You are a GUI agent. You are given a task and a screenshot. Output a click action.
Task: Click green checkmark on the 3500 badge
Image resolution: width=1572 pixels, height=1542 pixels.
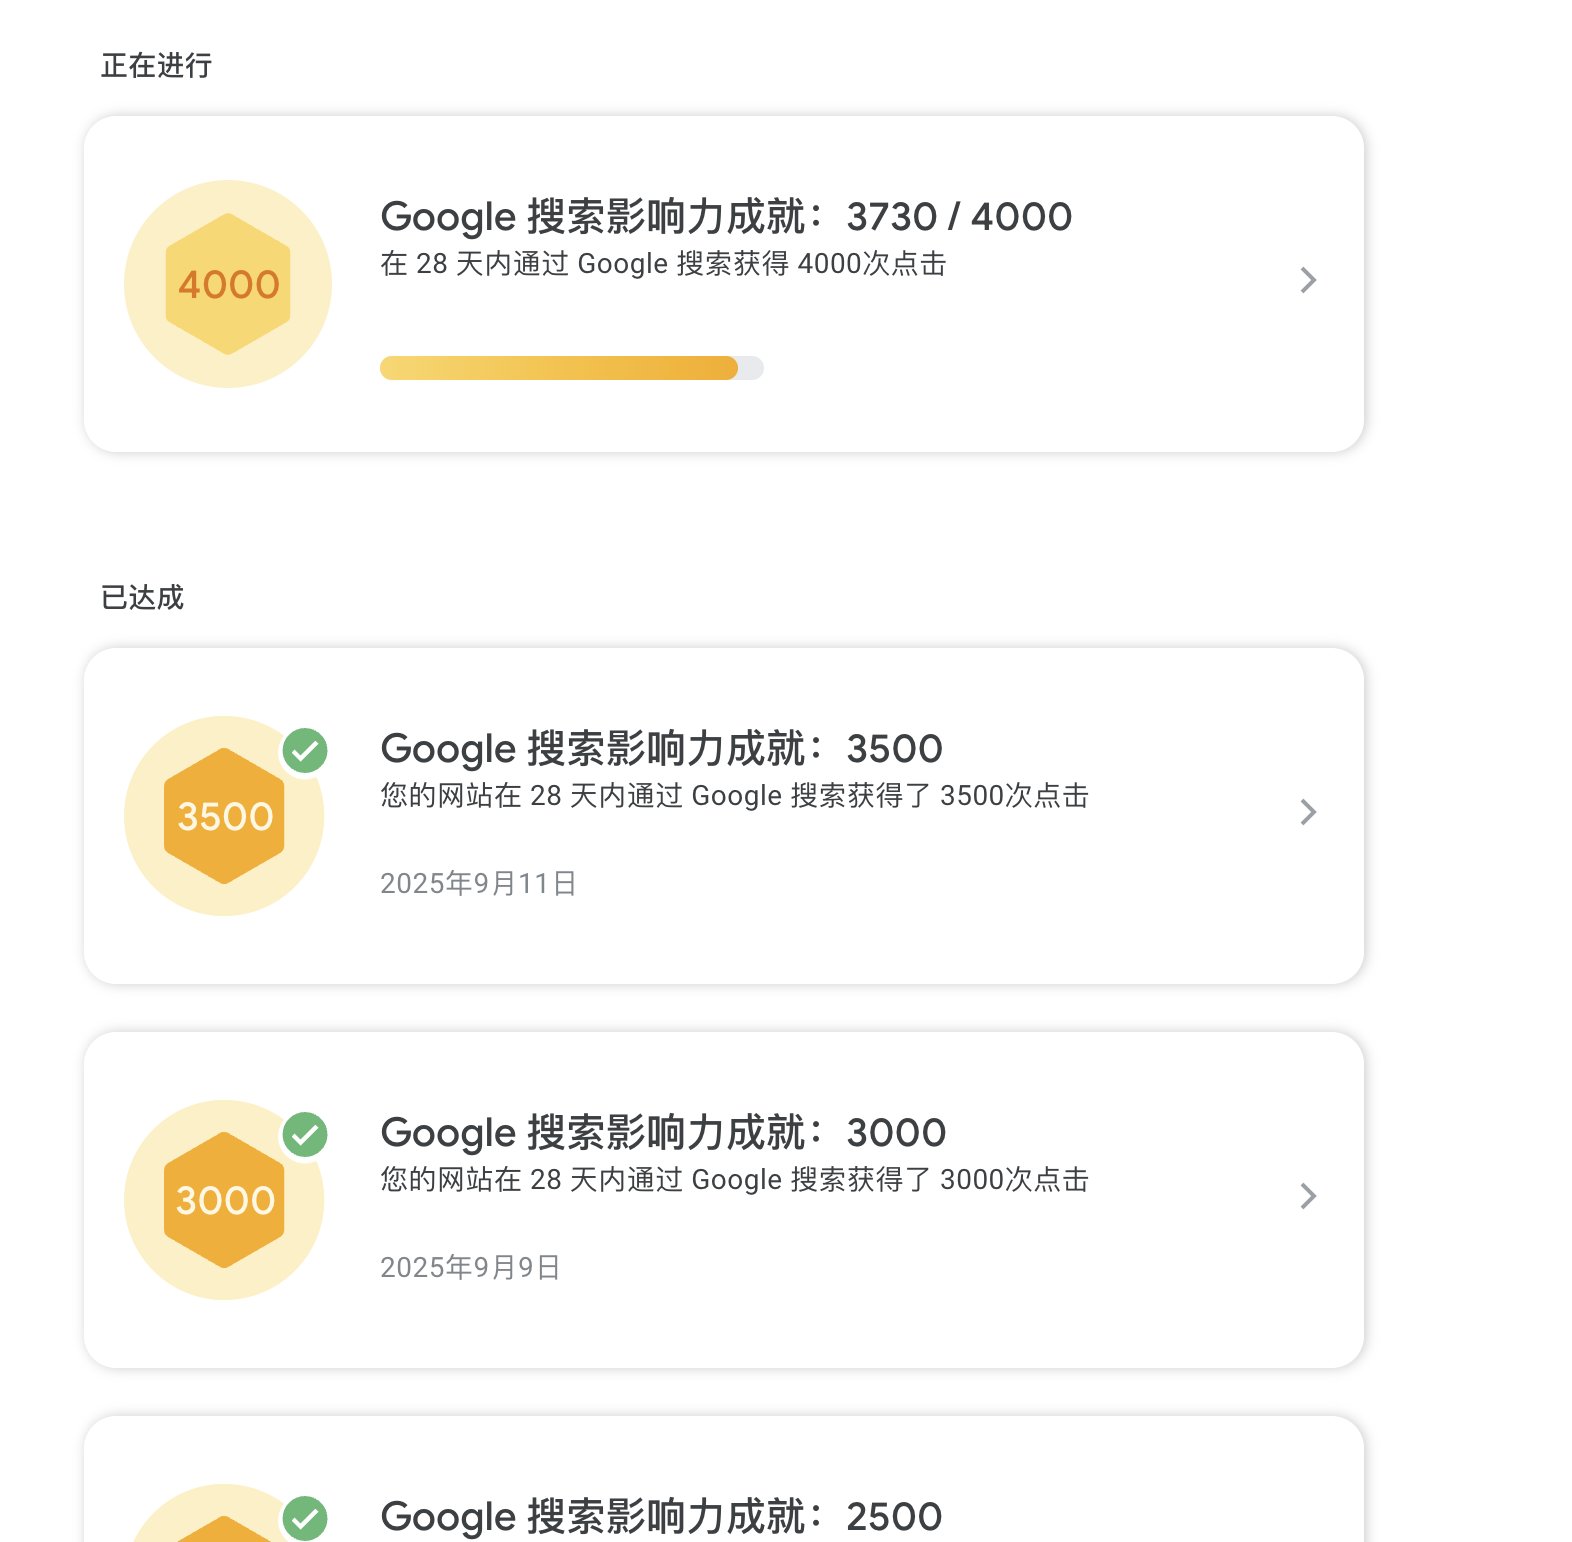point(305,750)
